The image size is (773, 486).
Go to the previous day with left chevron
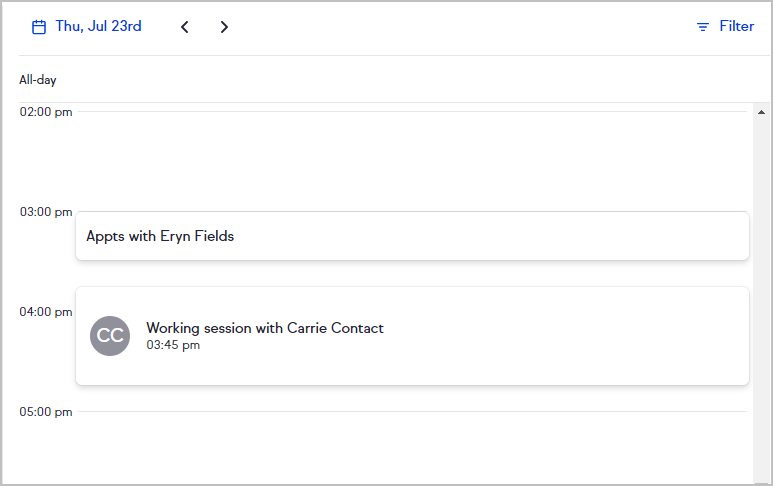click(185, 27)
